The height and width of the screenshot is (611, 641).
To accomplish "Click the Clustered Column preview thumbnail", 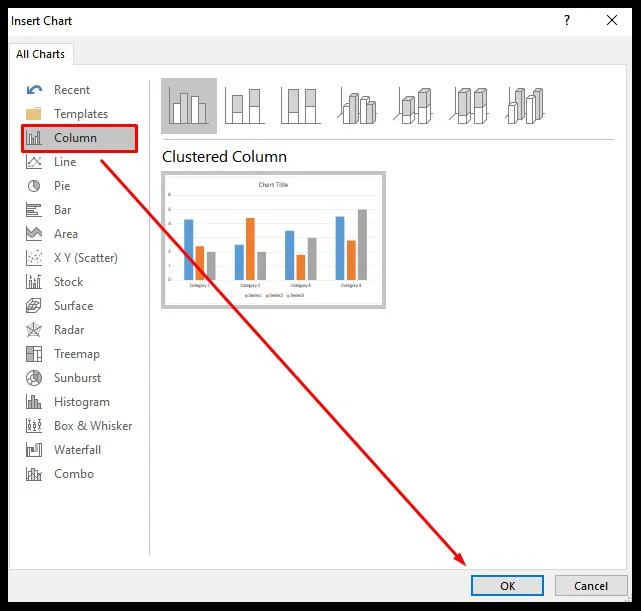I will coord(273,240).
